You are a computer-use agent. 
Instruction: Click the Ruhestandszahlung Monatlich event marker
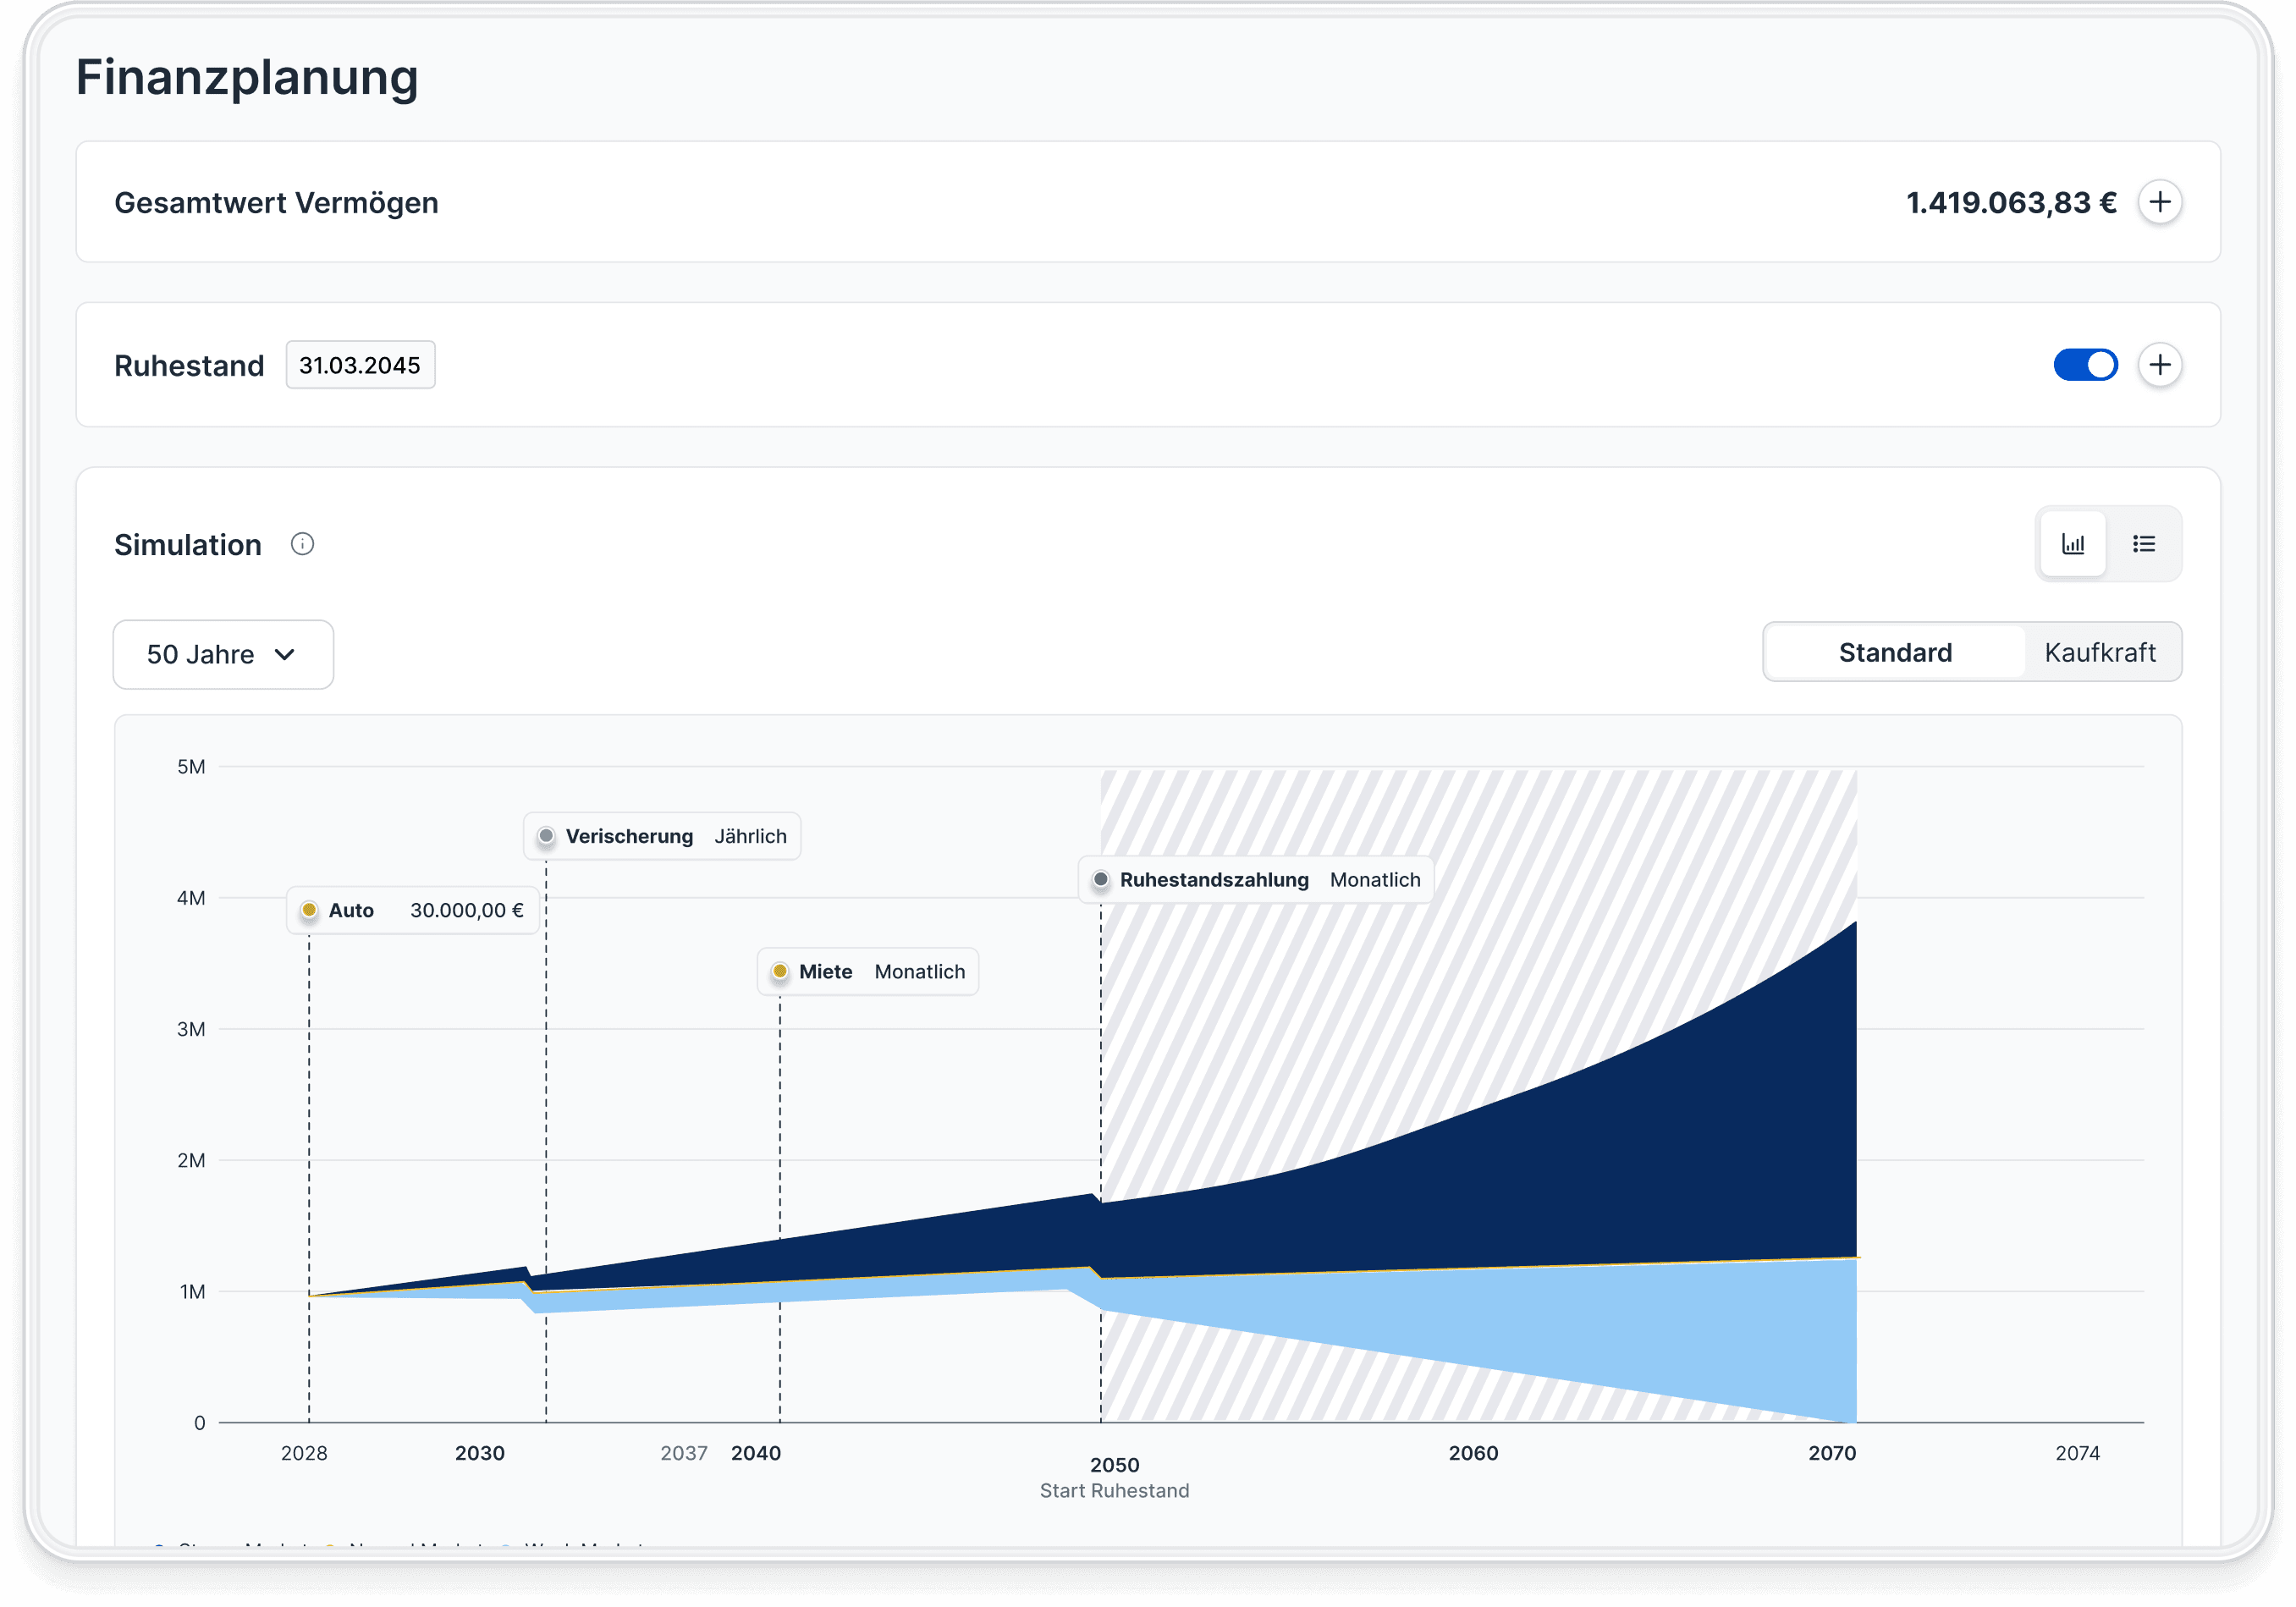1256,880
